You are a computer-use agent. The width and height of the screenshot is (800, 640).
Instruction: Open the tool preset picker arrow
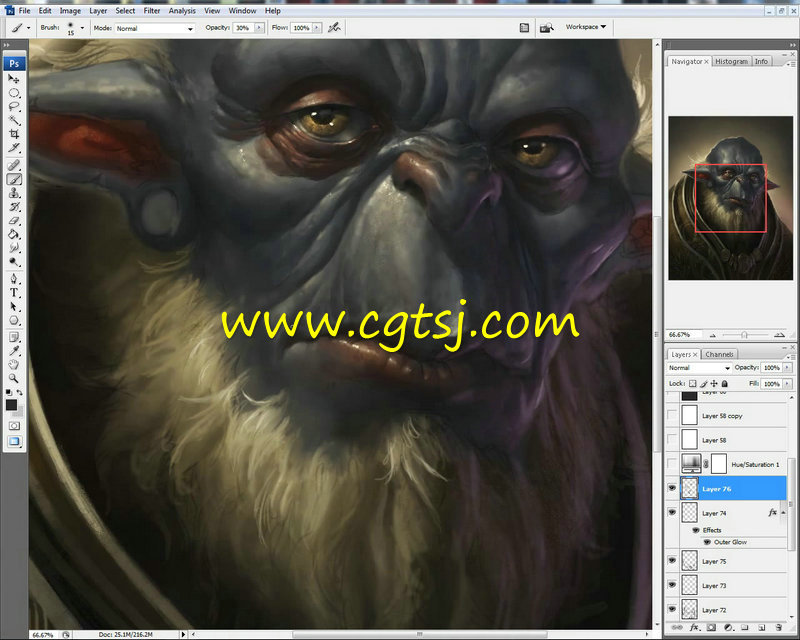29,28
